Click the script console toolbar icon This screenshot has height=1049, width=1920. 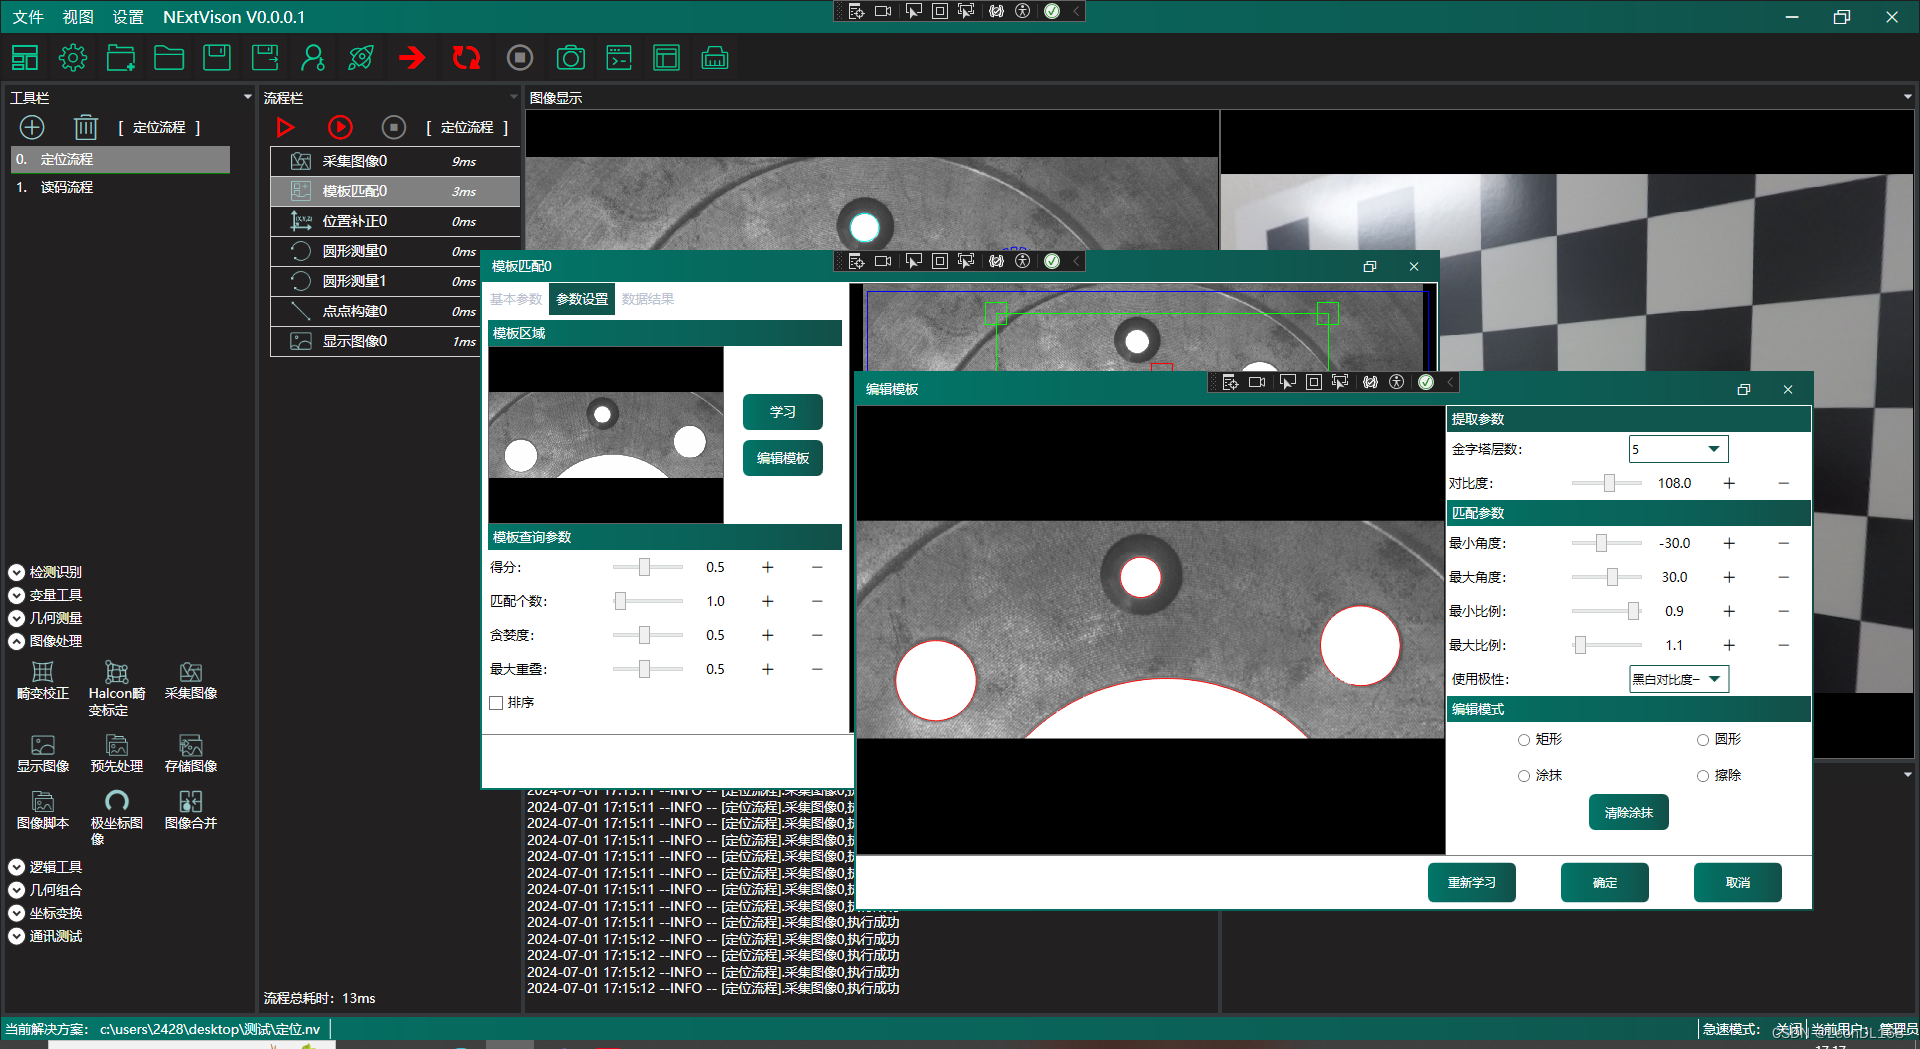(x=619, y=58)
